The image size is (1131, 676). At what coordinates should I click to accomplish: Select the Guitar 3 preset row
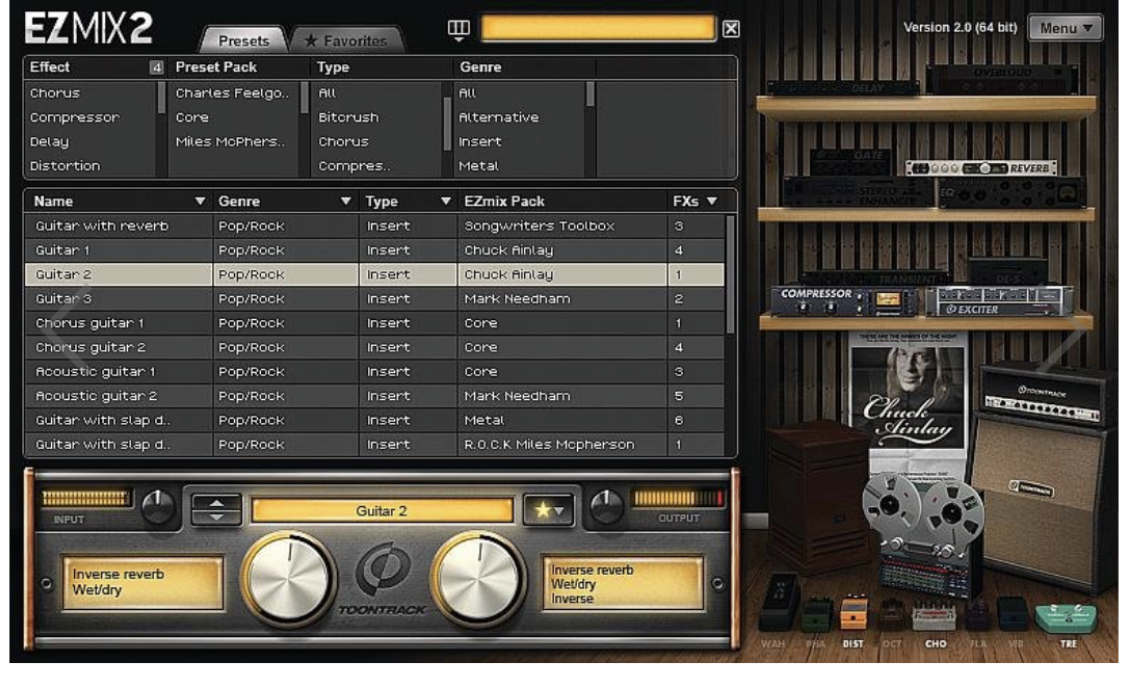click(374, 299)
